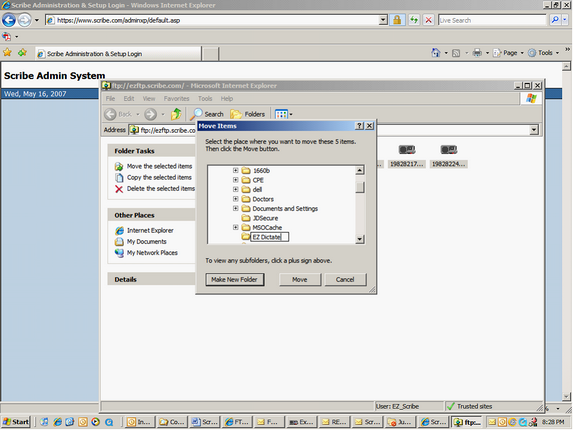Open the Tools menu in FTP window

(x=205, y=99)
